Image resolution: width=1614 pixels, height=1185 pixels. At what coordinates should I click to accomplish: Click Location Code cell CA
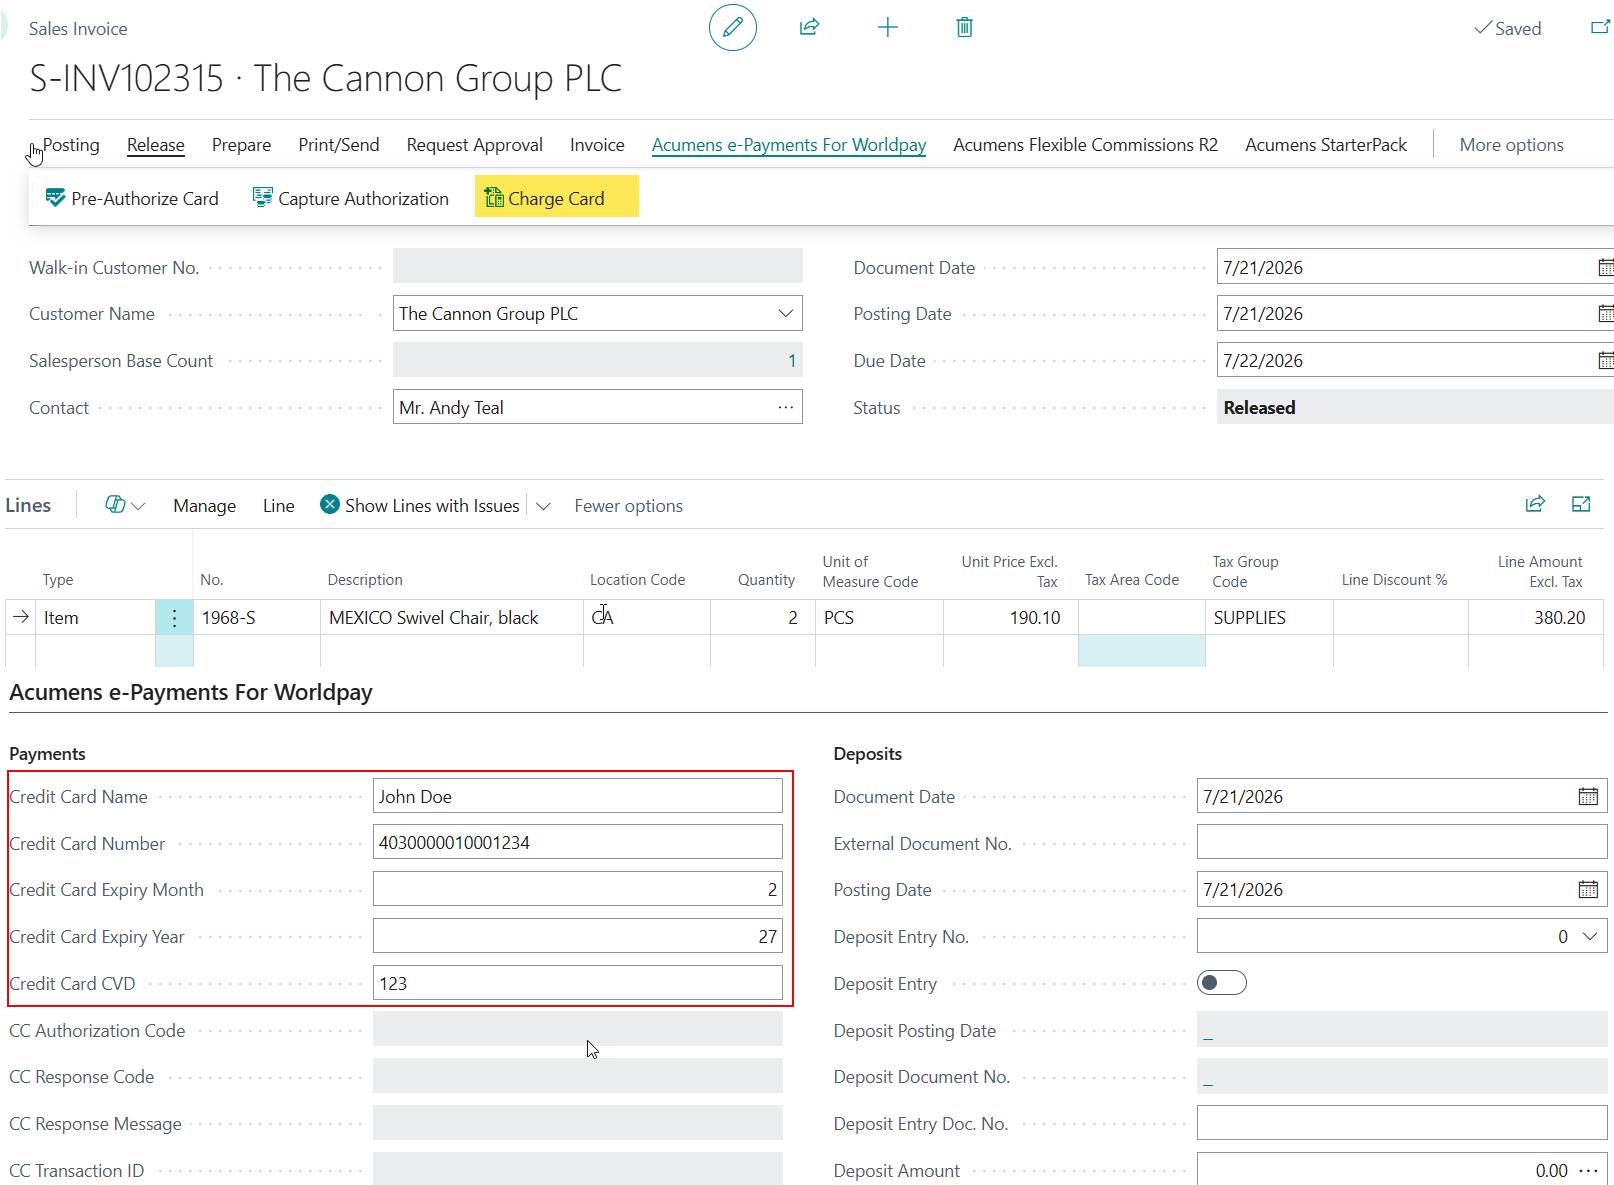coord(647,618)
